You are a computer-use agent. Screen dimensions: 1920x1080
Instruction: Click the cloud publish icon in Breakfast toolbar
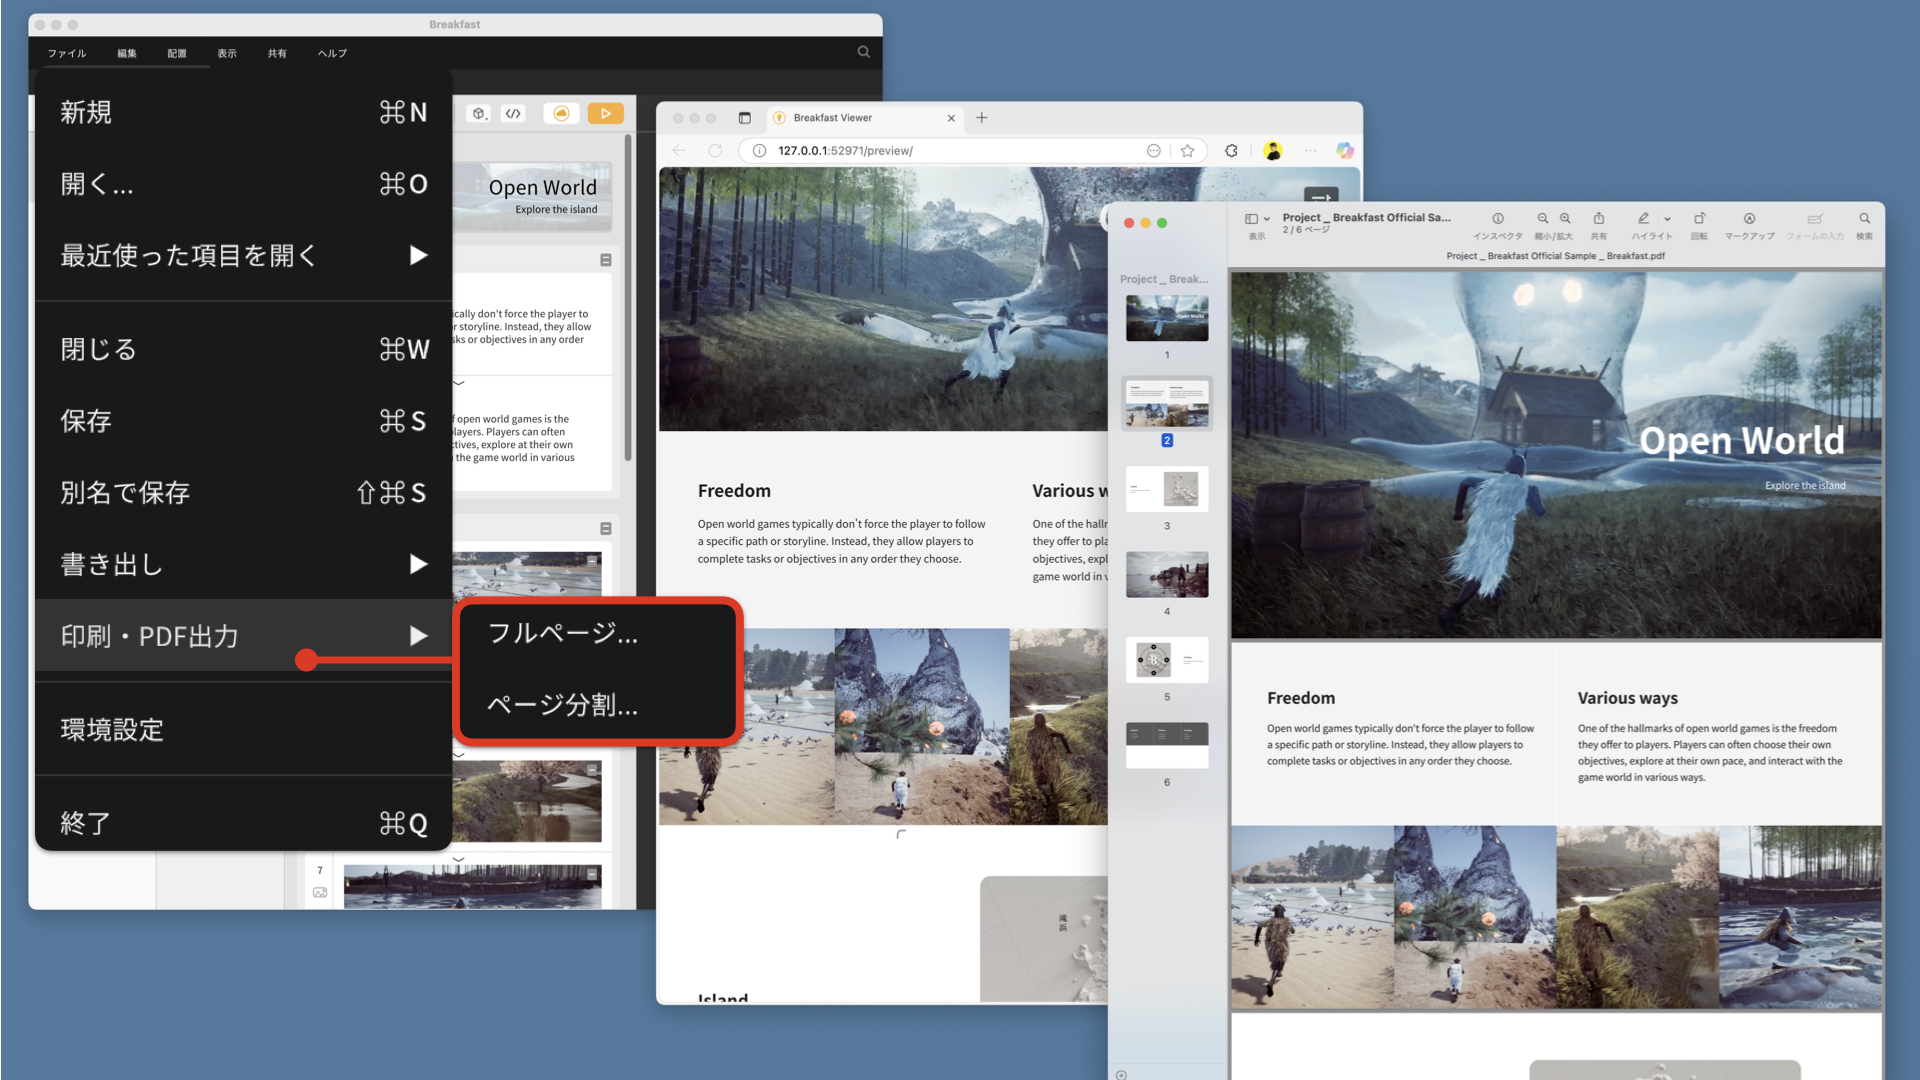561,113
